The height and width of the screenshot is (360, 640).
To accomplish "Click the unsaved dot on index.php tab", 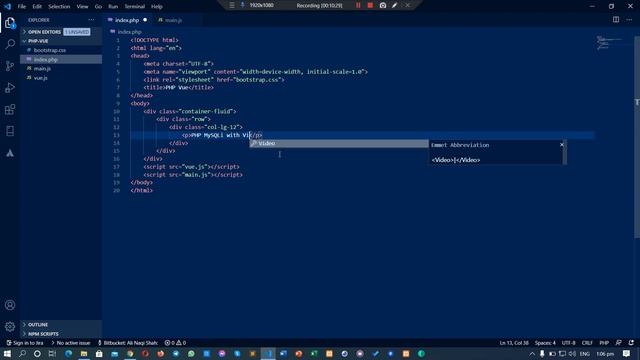I will [145, 20].
